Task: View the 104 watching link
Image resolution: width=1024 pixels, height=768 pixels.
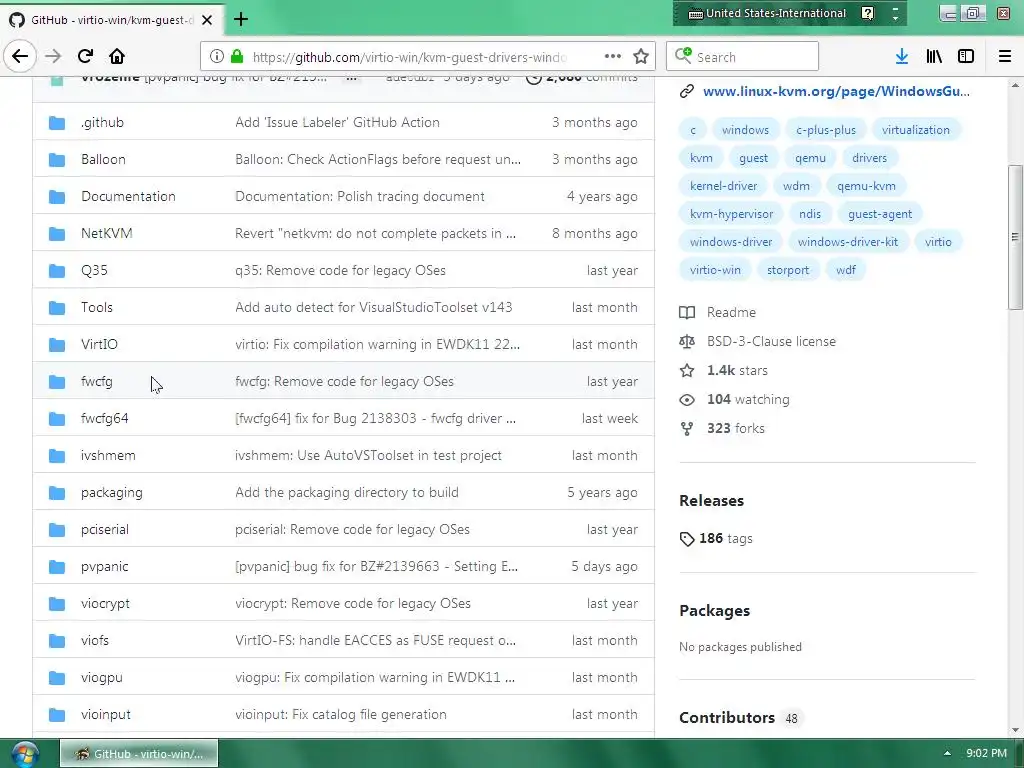Action: [748, 399]
